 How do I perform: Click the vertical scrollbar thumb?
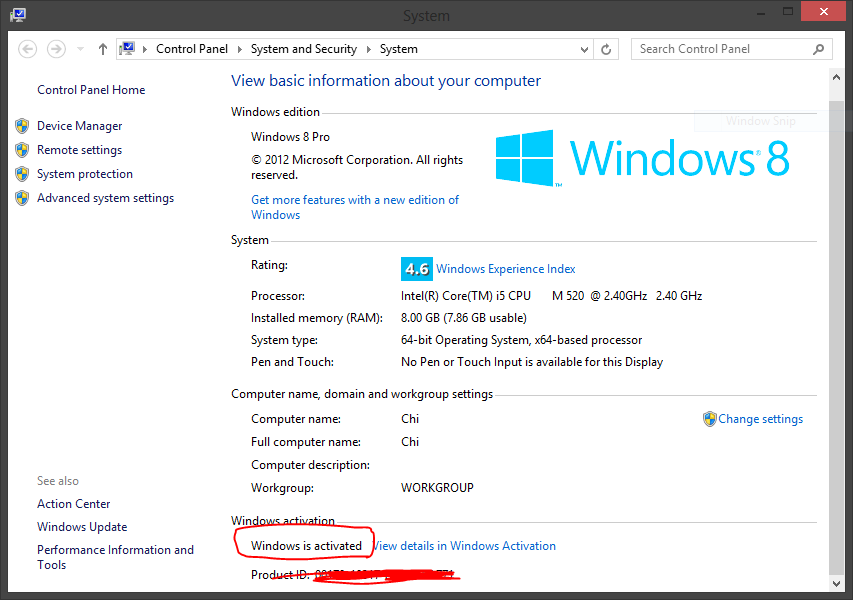(x=836, y=337)
